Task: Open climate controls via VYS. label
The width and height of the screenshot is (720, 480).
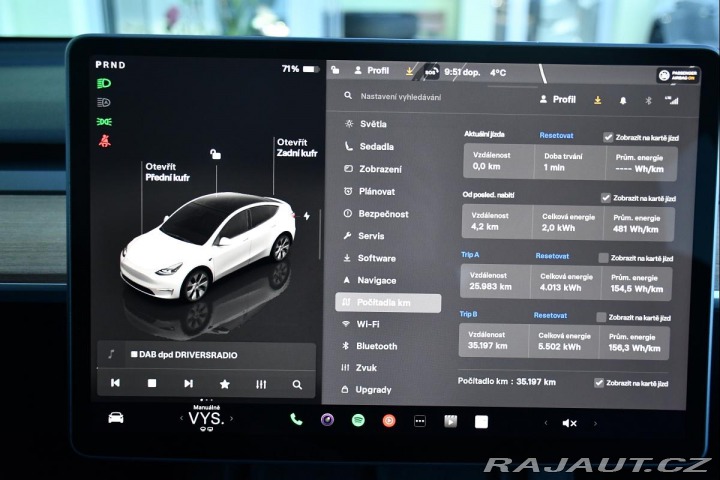Action: 206,418
